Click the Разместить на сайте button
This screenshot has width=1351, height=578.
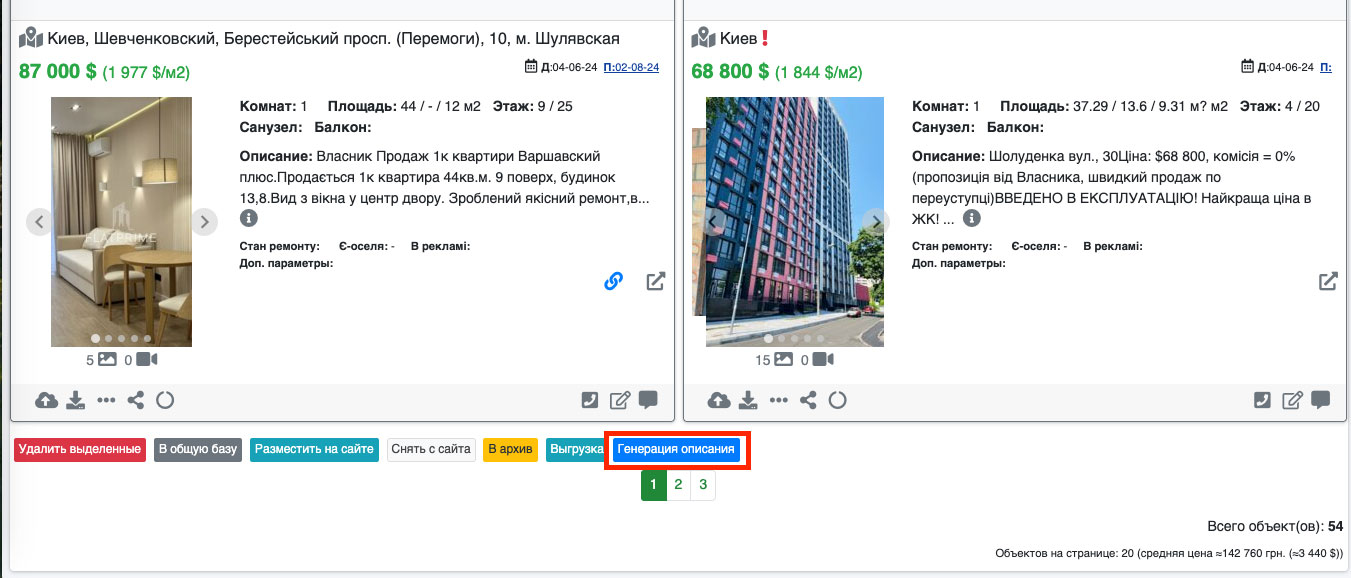pos(315,450)
